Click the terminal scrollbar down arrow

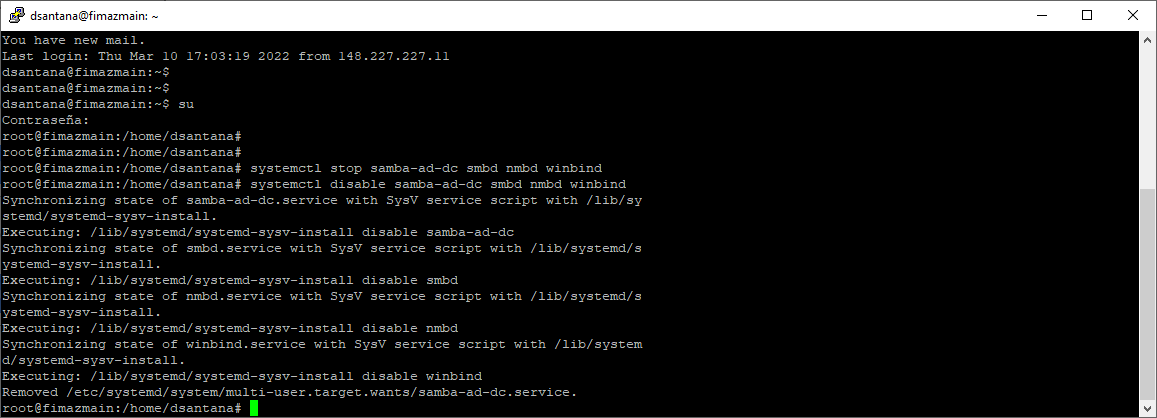tap(1147, 408)
